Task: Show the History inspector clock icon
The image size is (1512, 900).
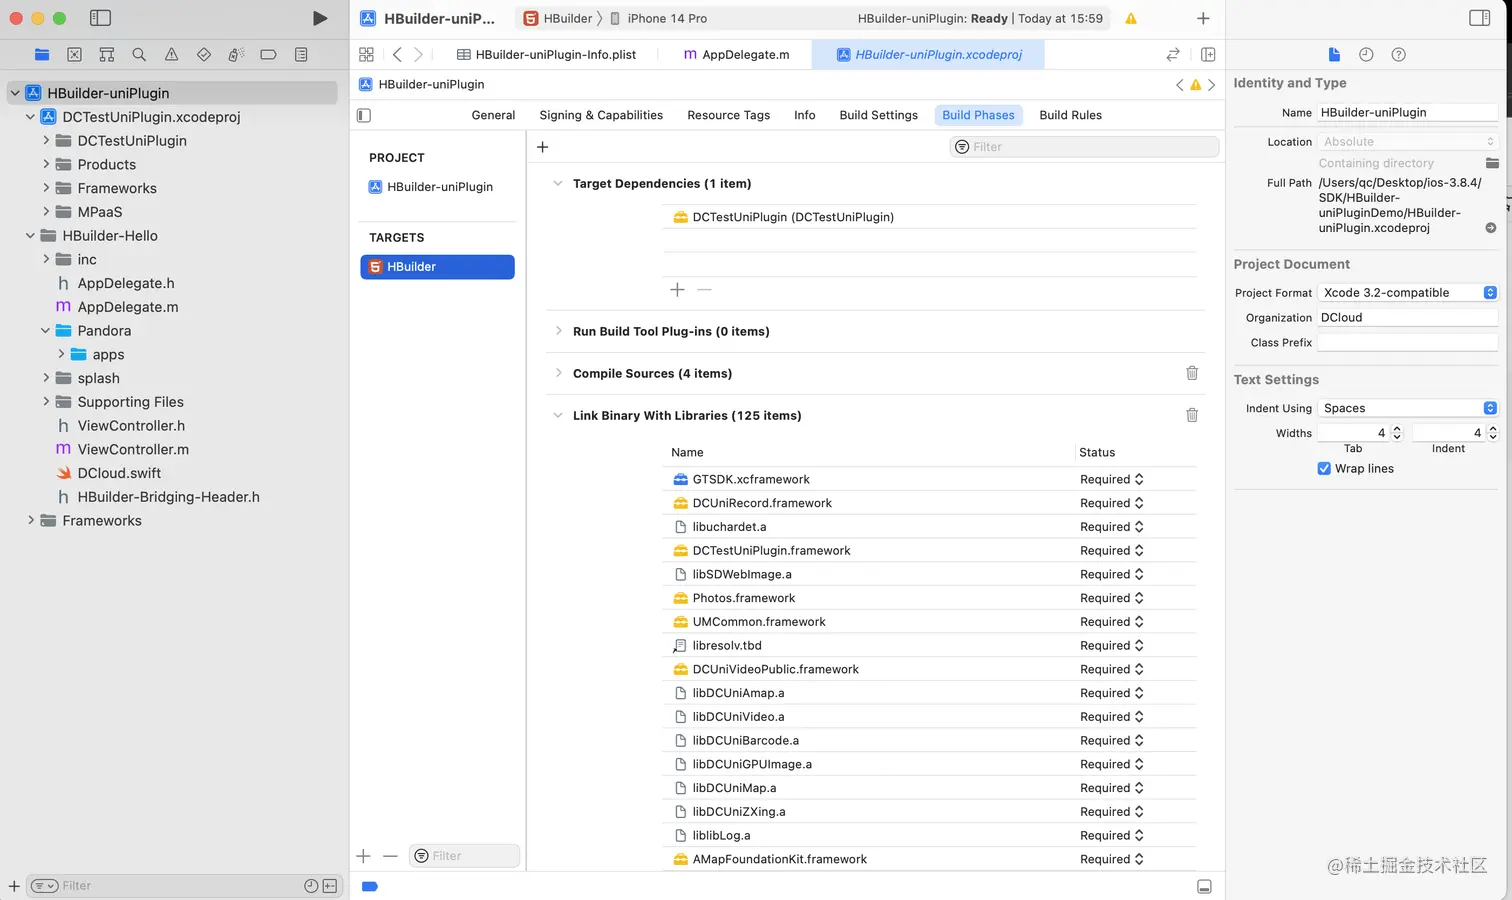Action: [x=1366, y=55]
